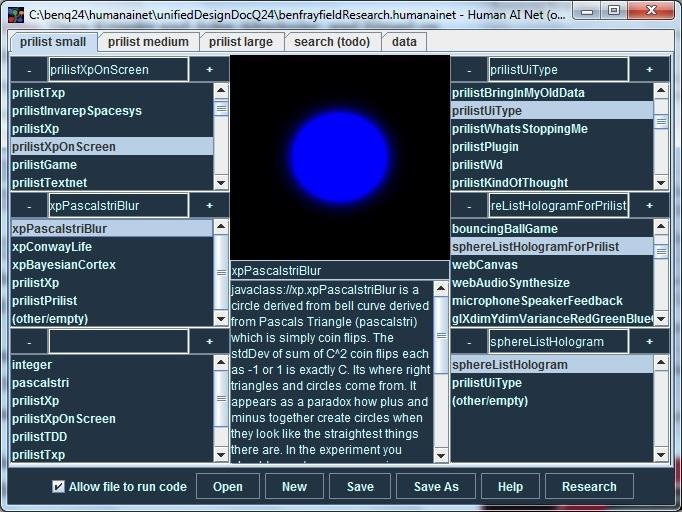Image resolution: width=682 pixels, height=512 pixels.
Task: Click the New button
Action: [294, 486]
